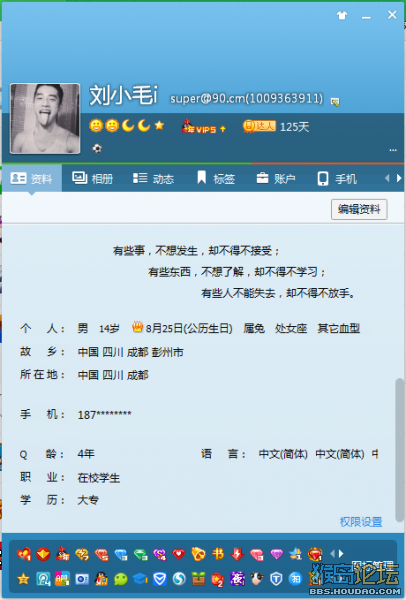Open the 权限设置 link

click(361, 522)
